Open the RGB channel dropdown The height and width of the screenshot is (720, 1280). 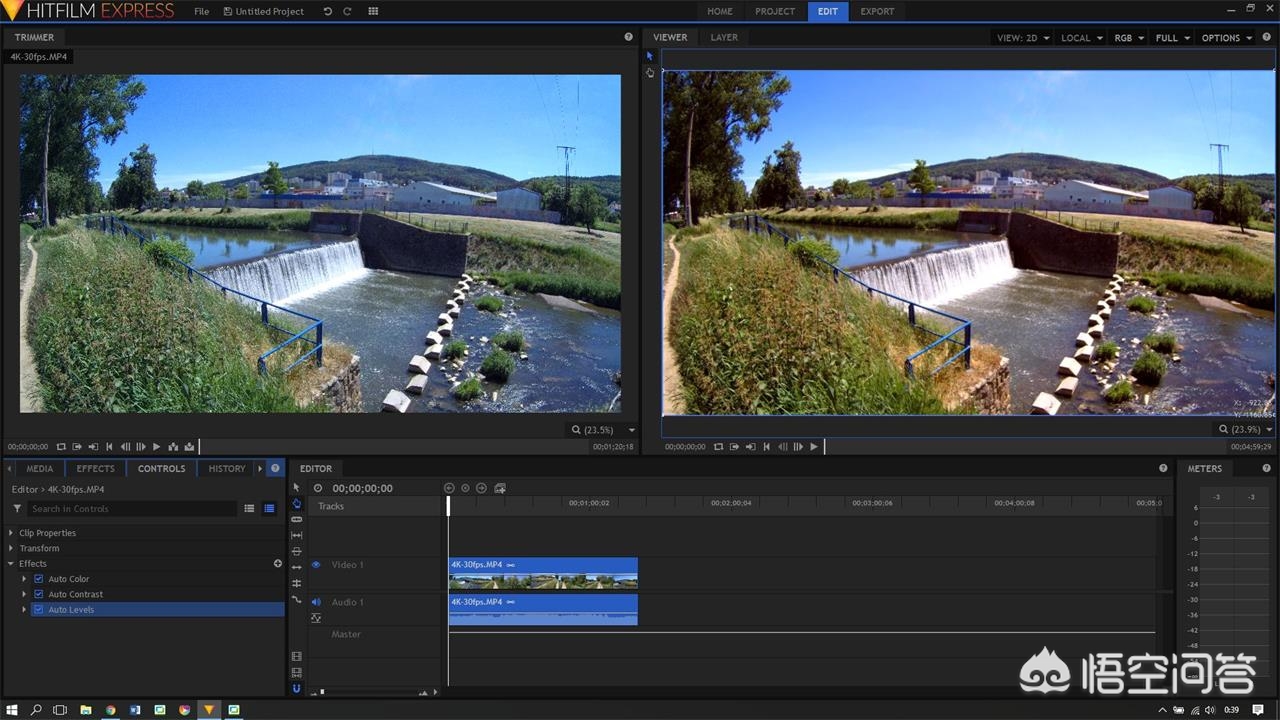coord(1130,38)
